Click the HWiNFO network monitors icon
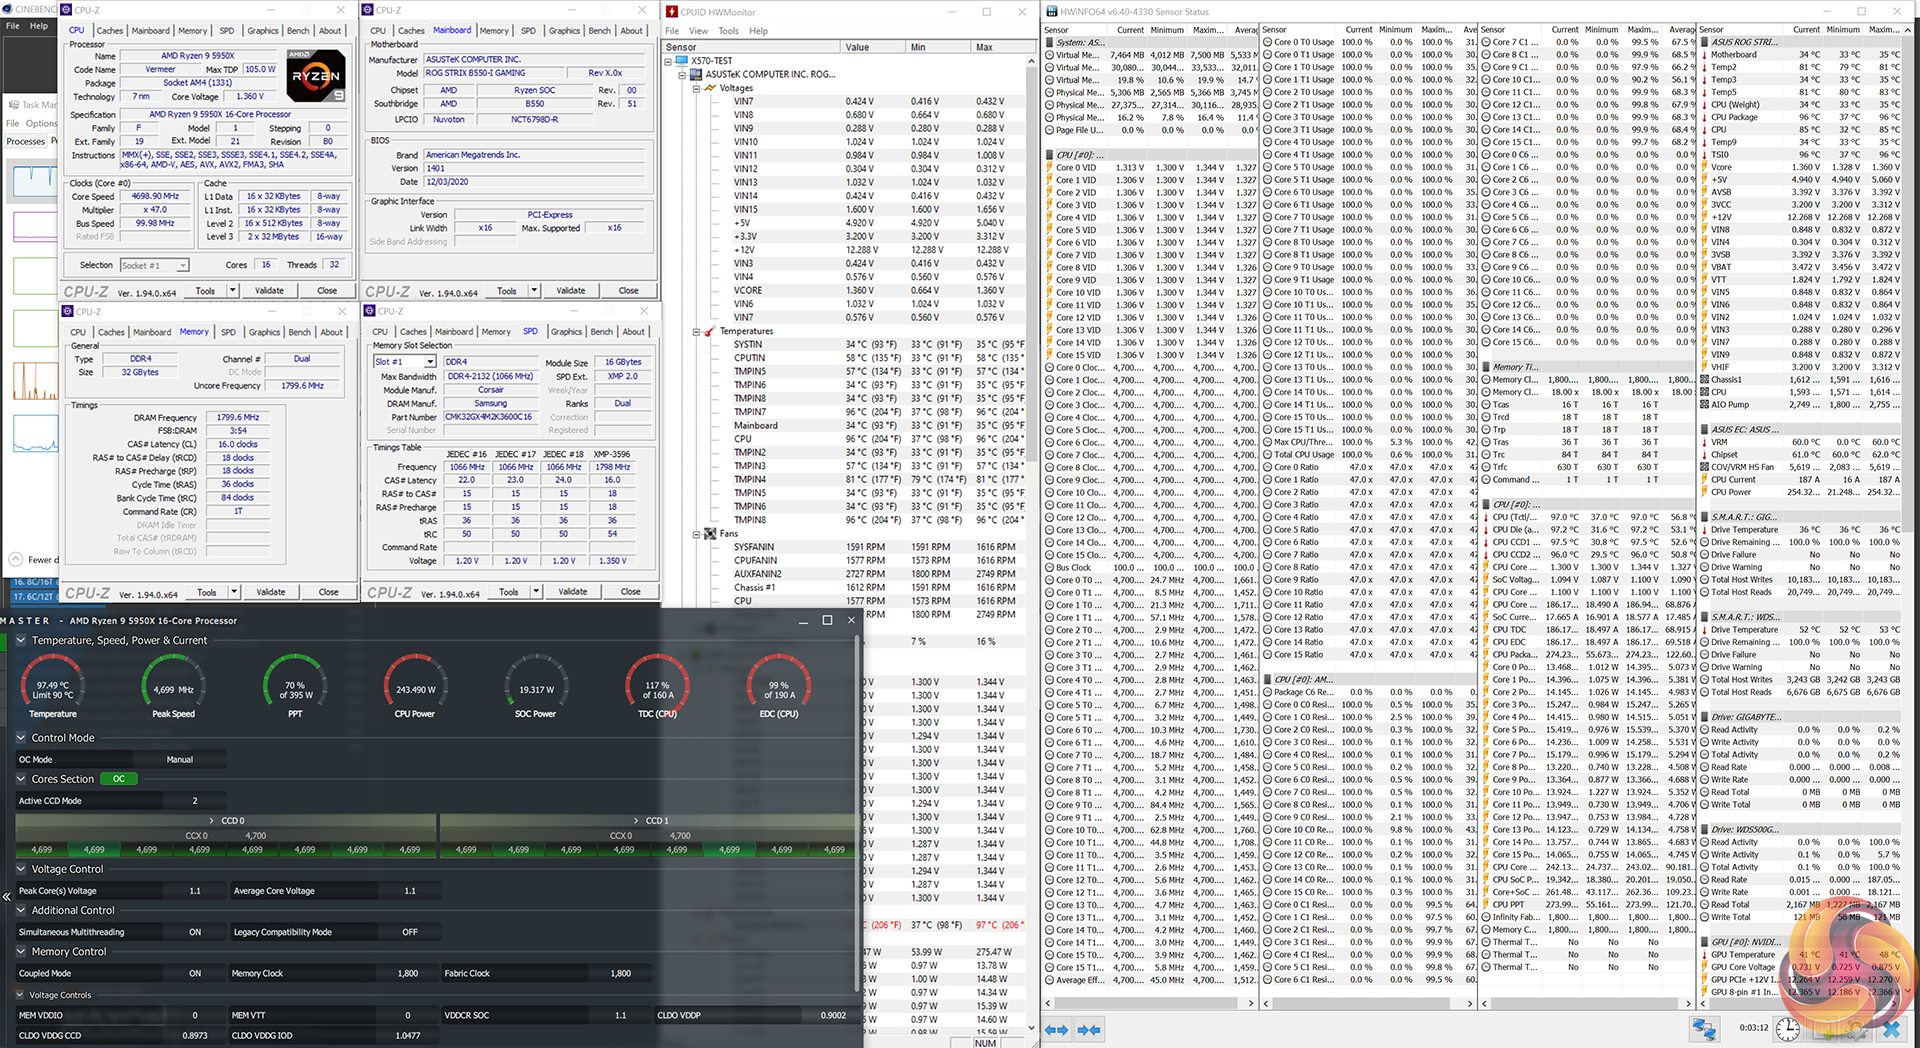The height and width of the screenshot is (1048, 1920). [1704, 1028]
